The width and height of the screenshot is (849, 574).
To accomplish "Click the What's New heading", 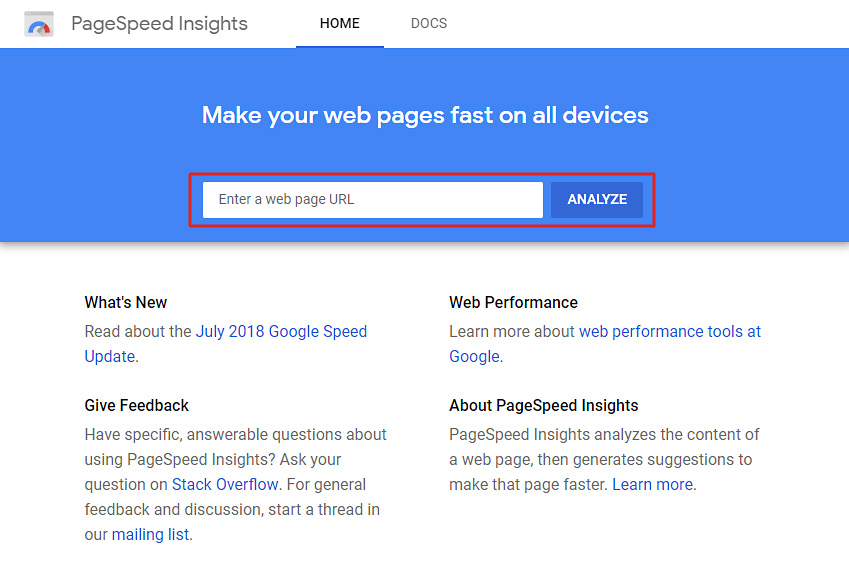I will pos(126,302).
